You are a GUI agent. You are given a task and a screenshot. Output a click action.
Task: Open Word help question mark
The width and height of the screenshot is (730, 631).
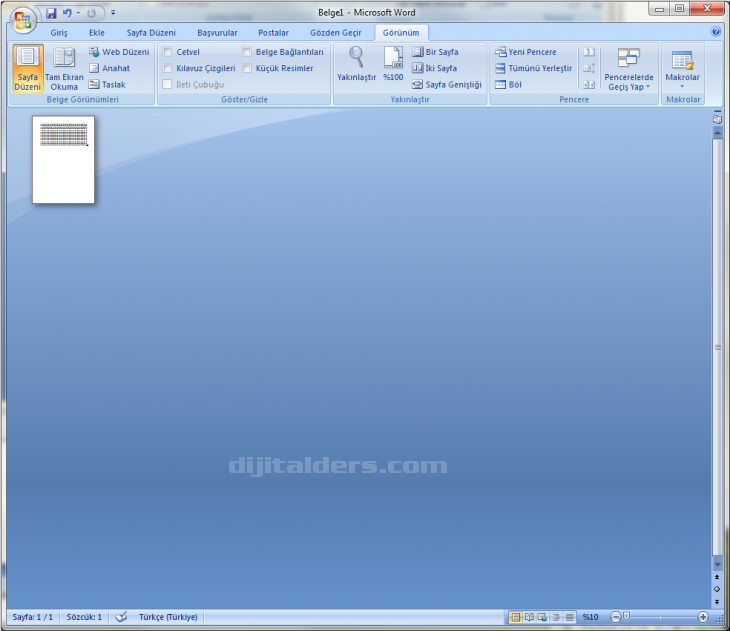click(716, 31)
